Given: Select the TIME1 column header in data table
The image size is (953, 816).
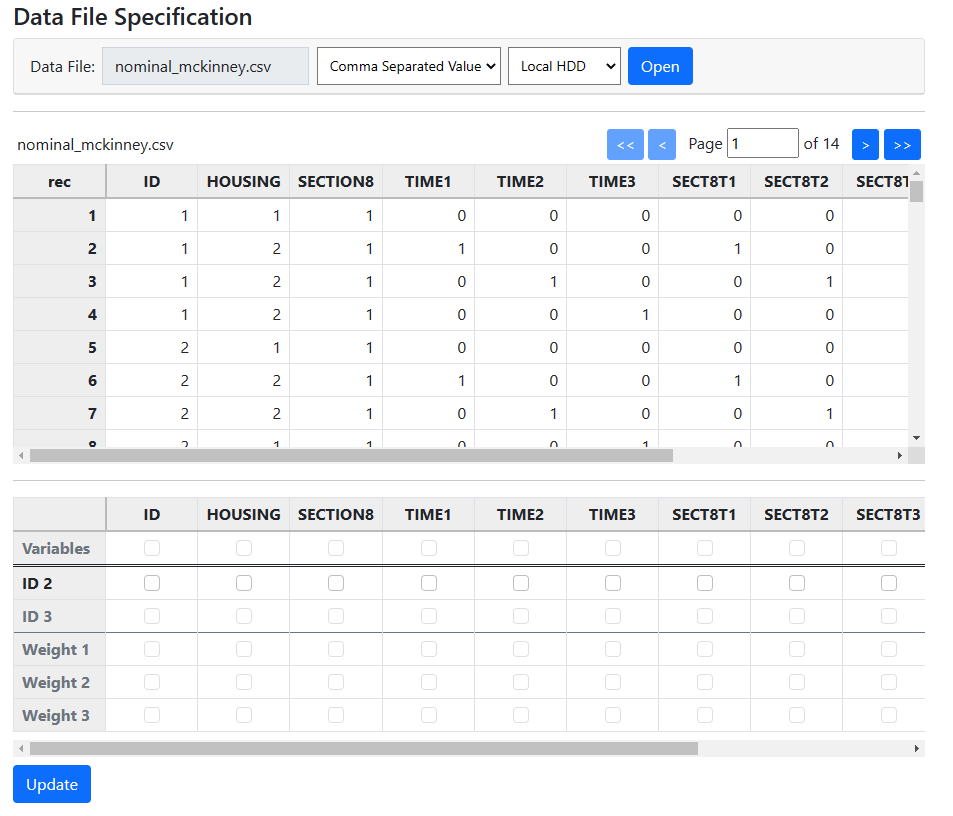Looking at the screenshot, I should [428, 181].
